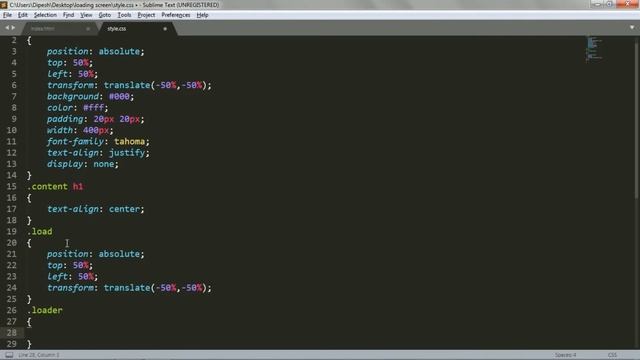The width and height of the screenshot is (640, 360).
Task: Open the Selection menu
Action: click(45, 15)
